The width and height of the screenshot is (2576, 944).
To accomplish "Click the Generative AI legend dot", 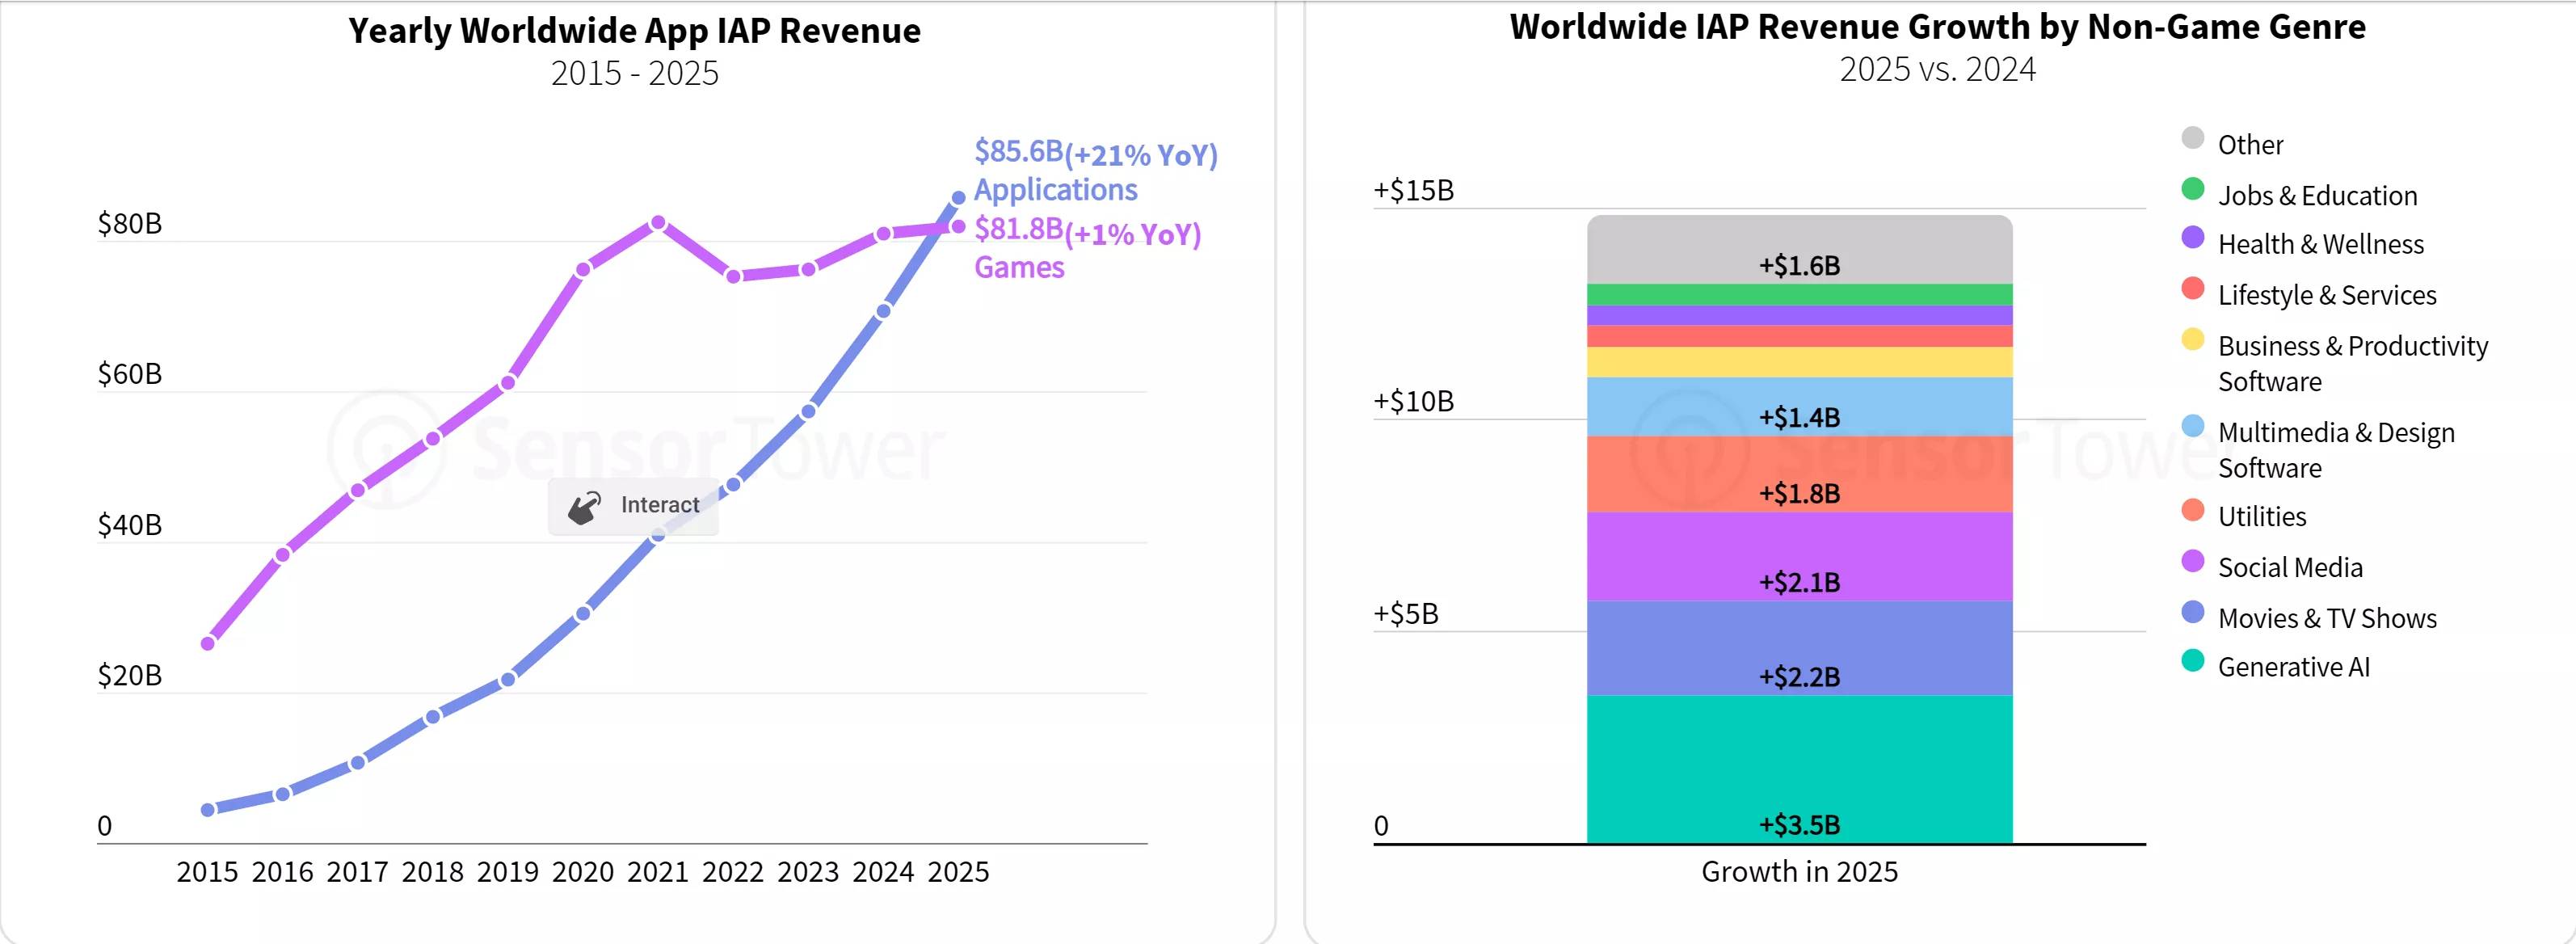I will pyautogui.click(x=2192, y=661).
